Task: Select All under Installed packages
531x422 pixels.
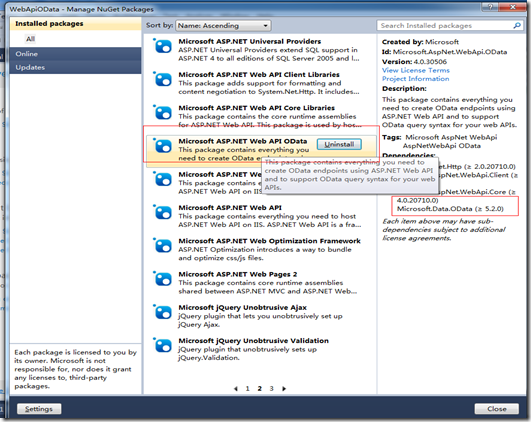Action: coord(30,39)
